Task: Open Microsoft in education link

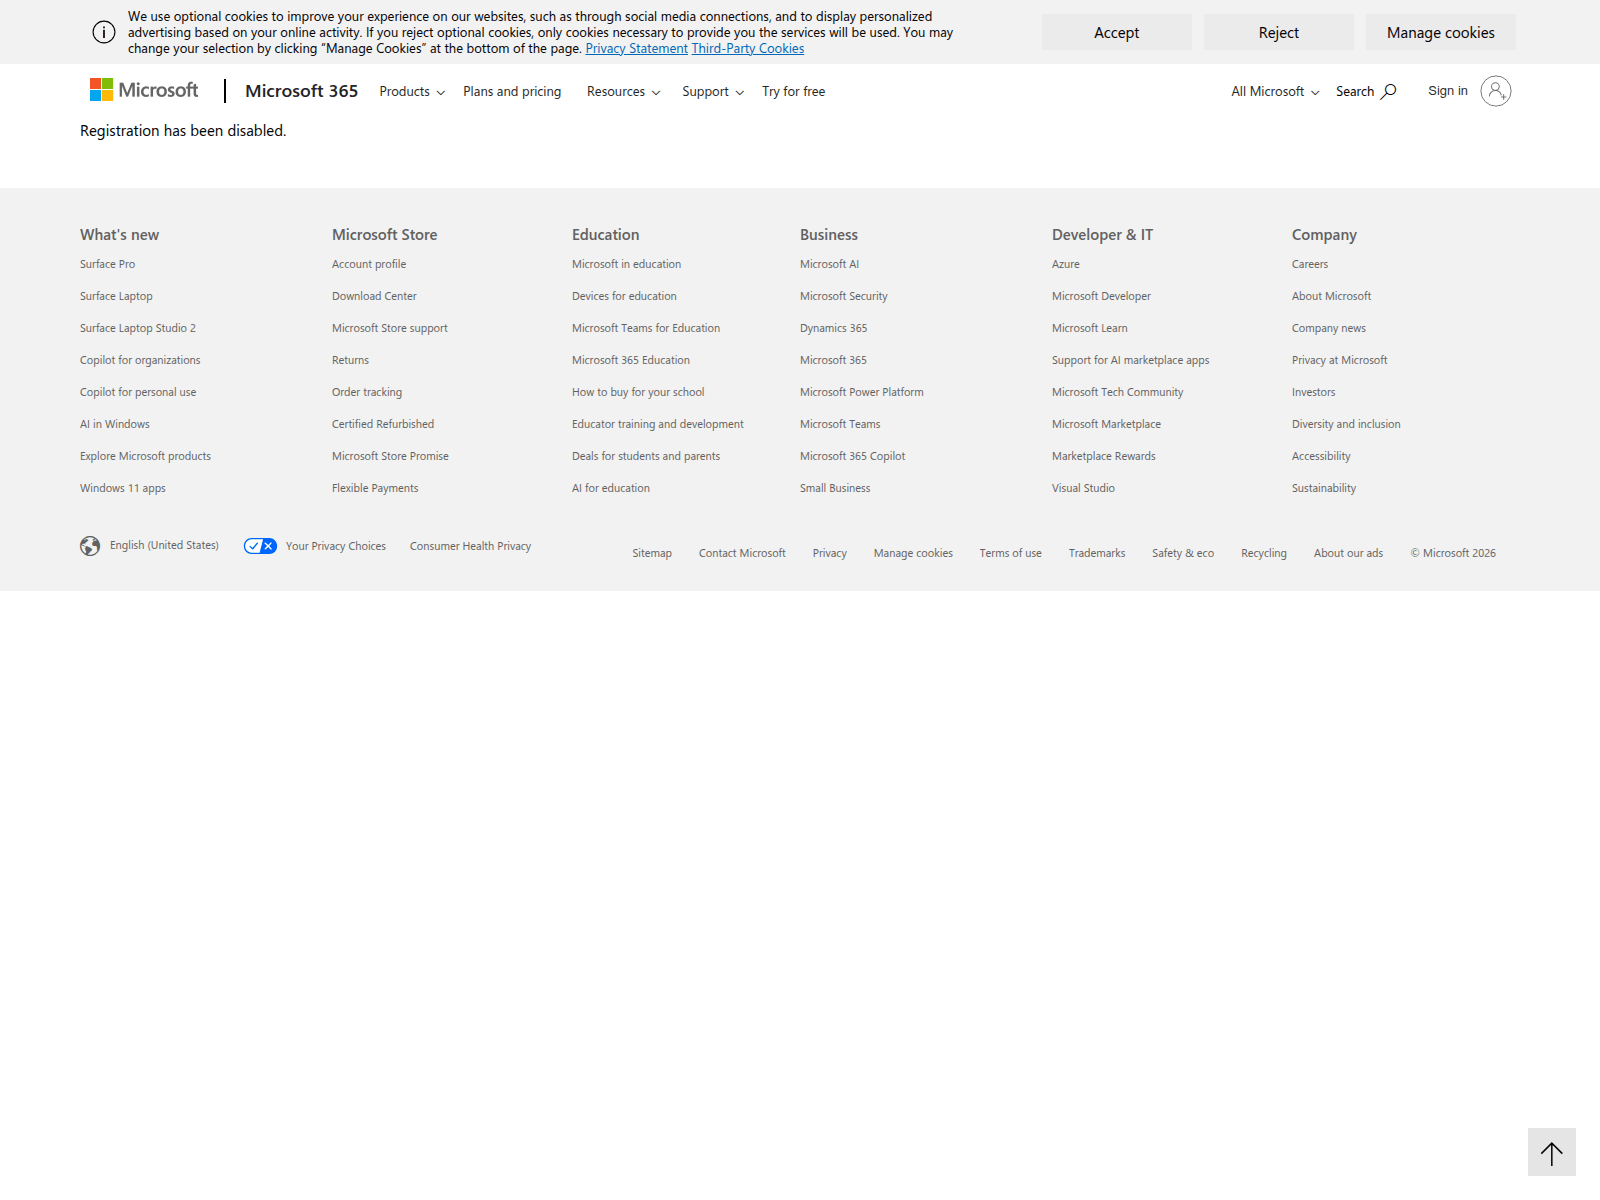Action: tap(626, 264)
